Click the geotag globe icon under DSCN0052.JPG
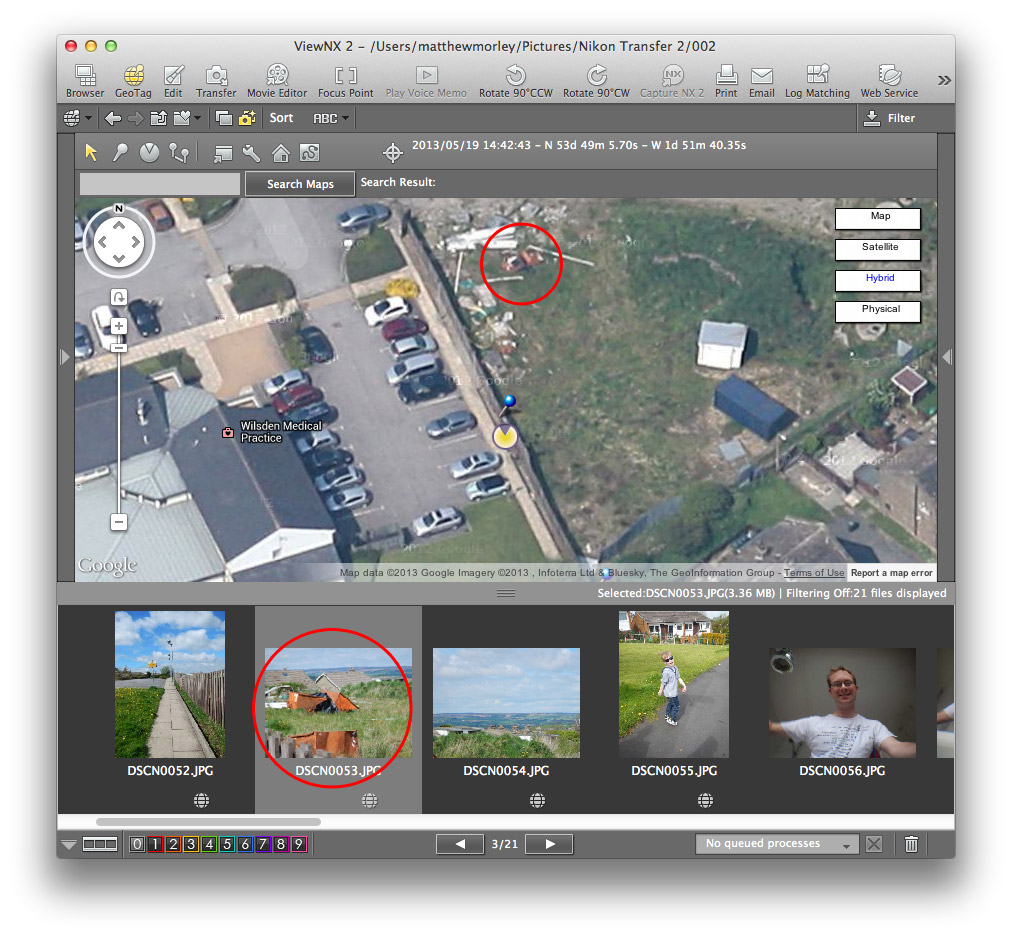The image size is (1012, 937). [x=201, y=801]
